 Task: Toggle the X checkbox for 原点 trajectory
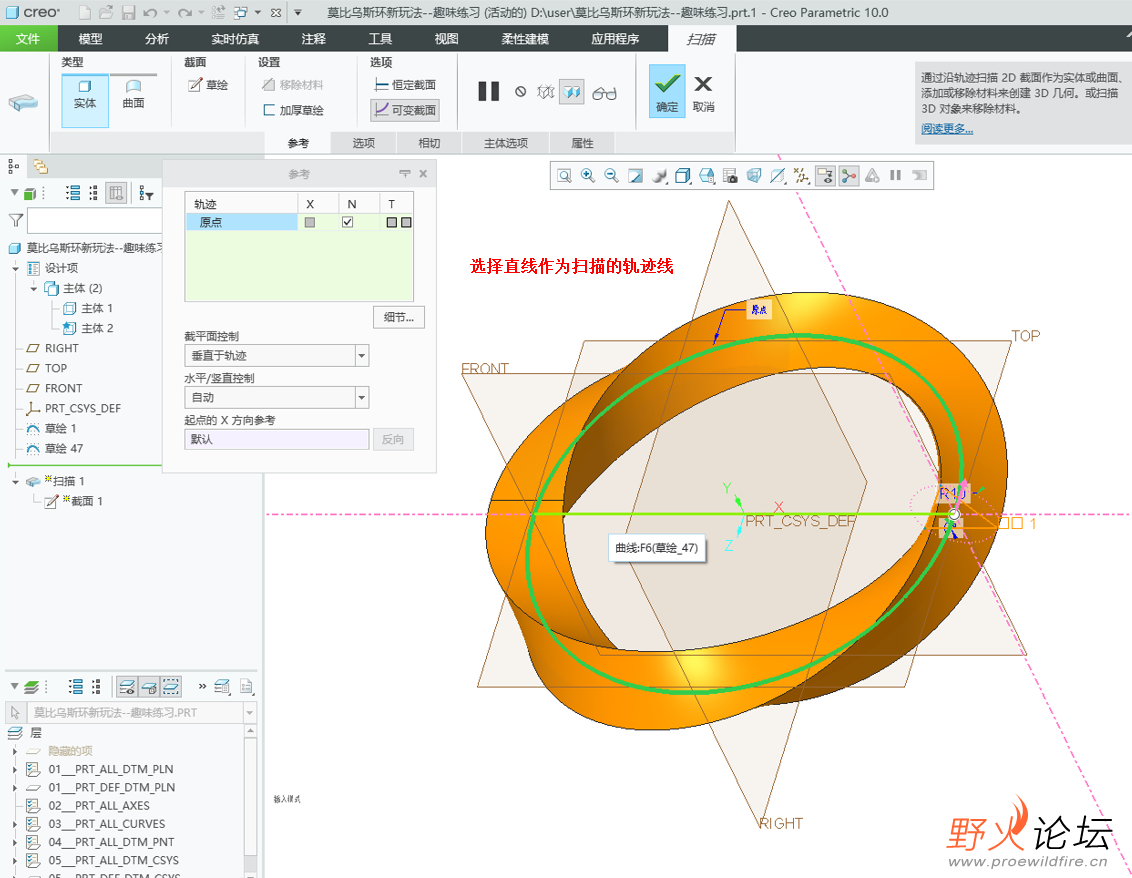coord(310,222)
